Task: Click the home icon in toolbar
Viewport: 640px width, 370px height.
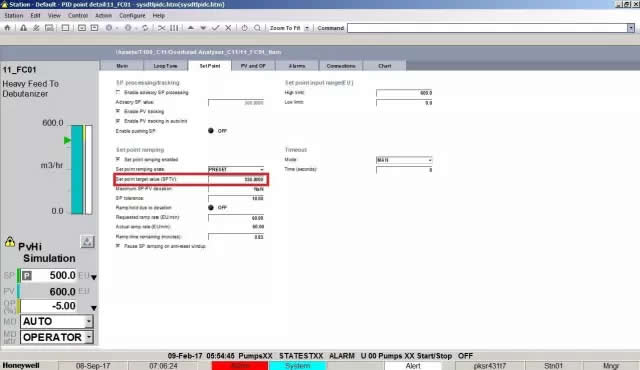Action: pos(7,28)
